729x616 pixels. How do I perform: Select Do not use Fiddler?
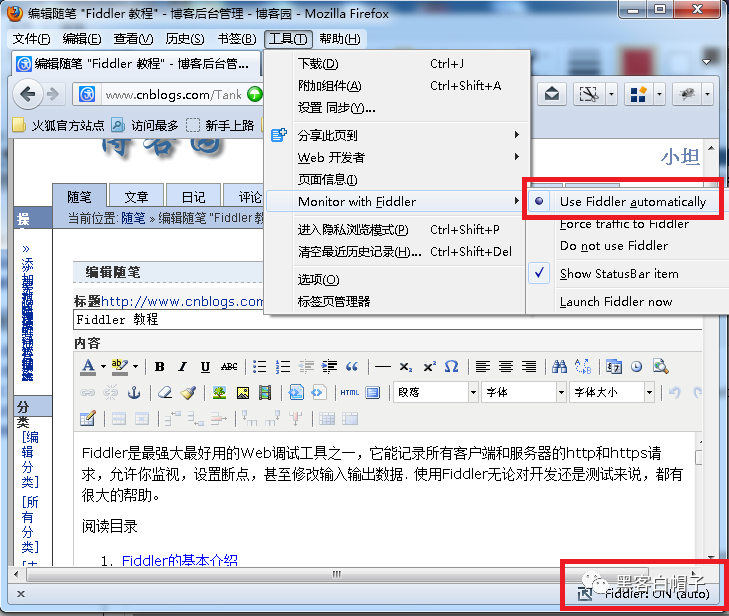pos(614,245)
